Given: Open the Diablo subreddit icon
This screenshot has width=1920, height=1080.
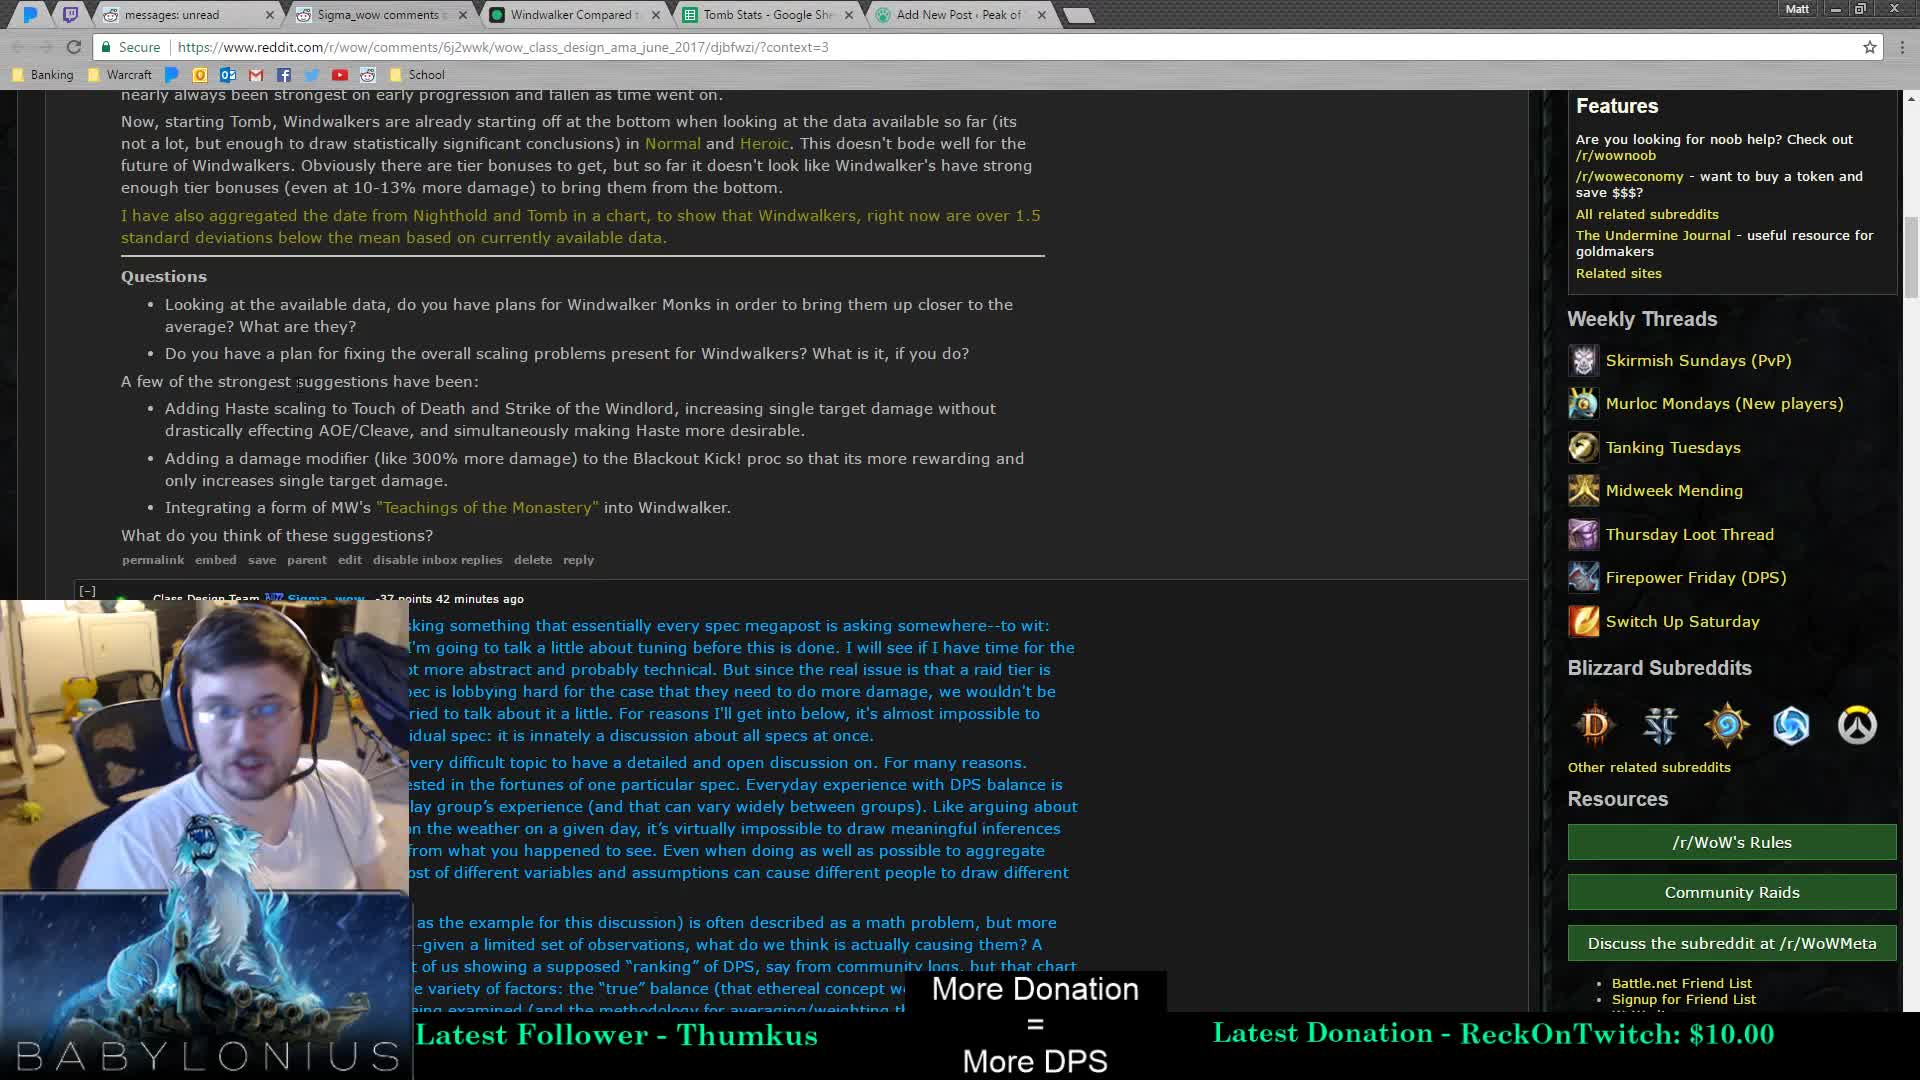Looking at the screenshot, I should (x=1595, y=725).
